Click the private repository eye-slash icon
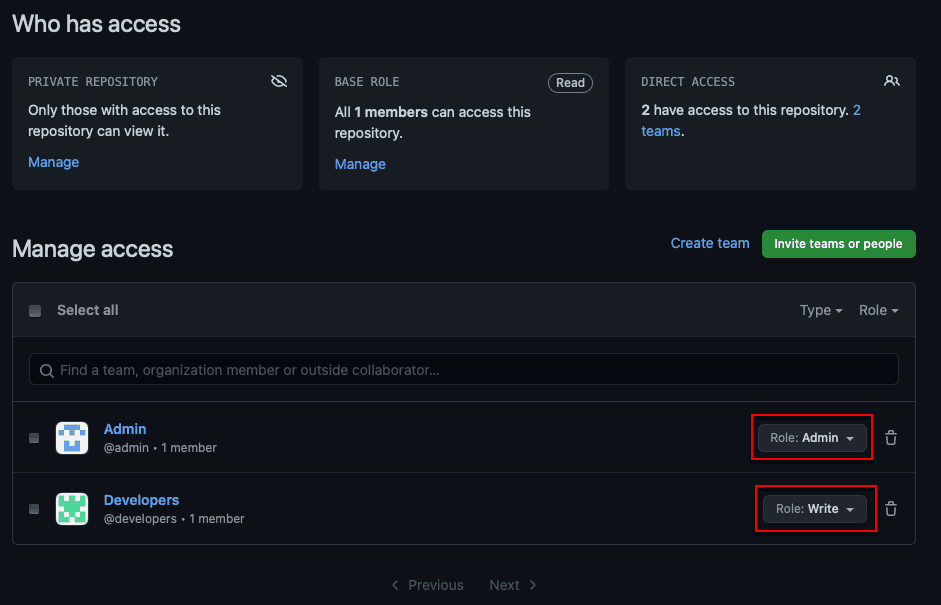This screenshot has width=941, height=605. point(279,82)
